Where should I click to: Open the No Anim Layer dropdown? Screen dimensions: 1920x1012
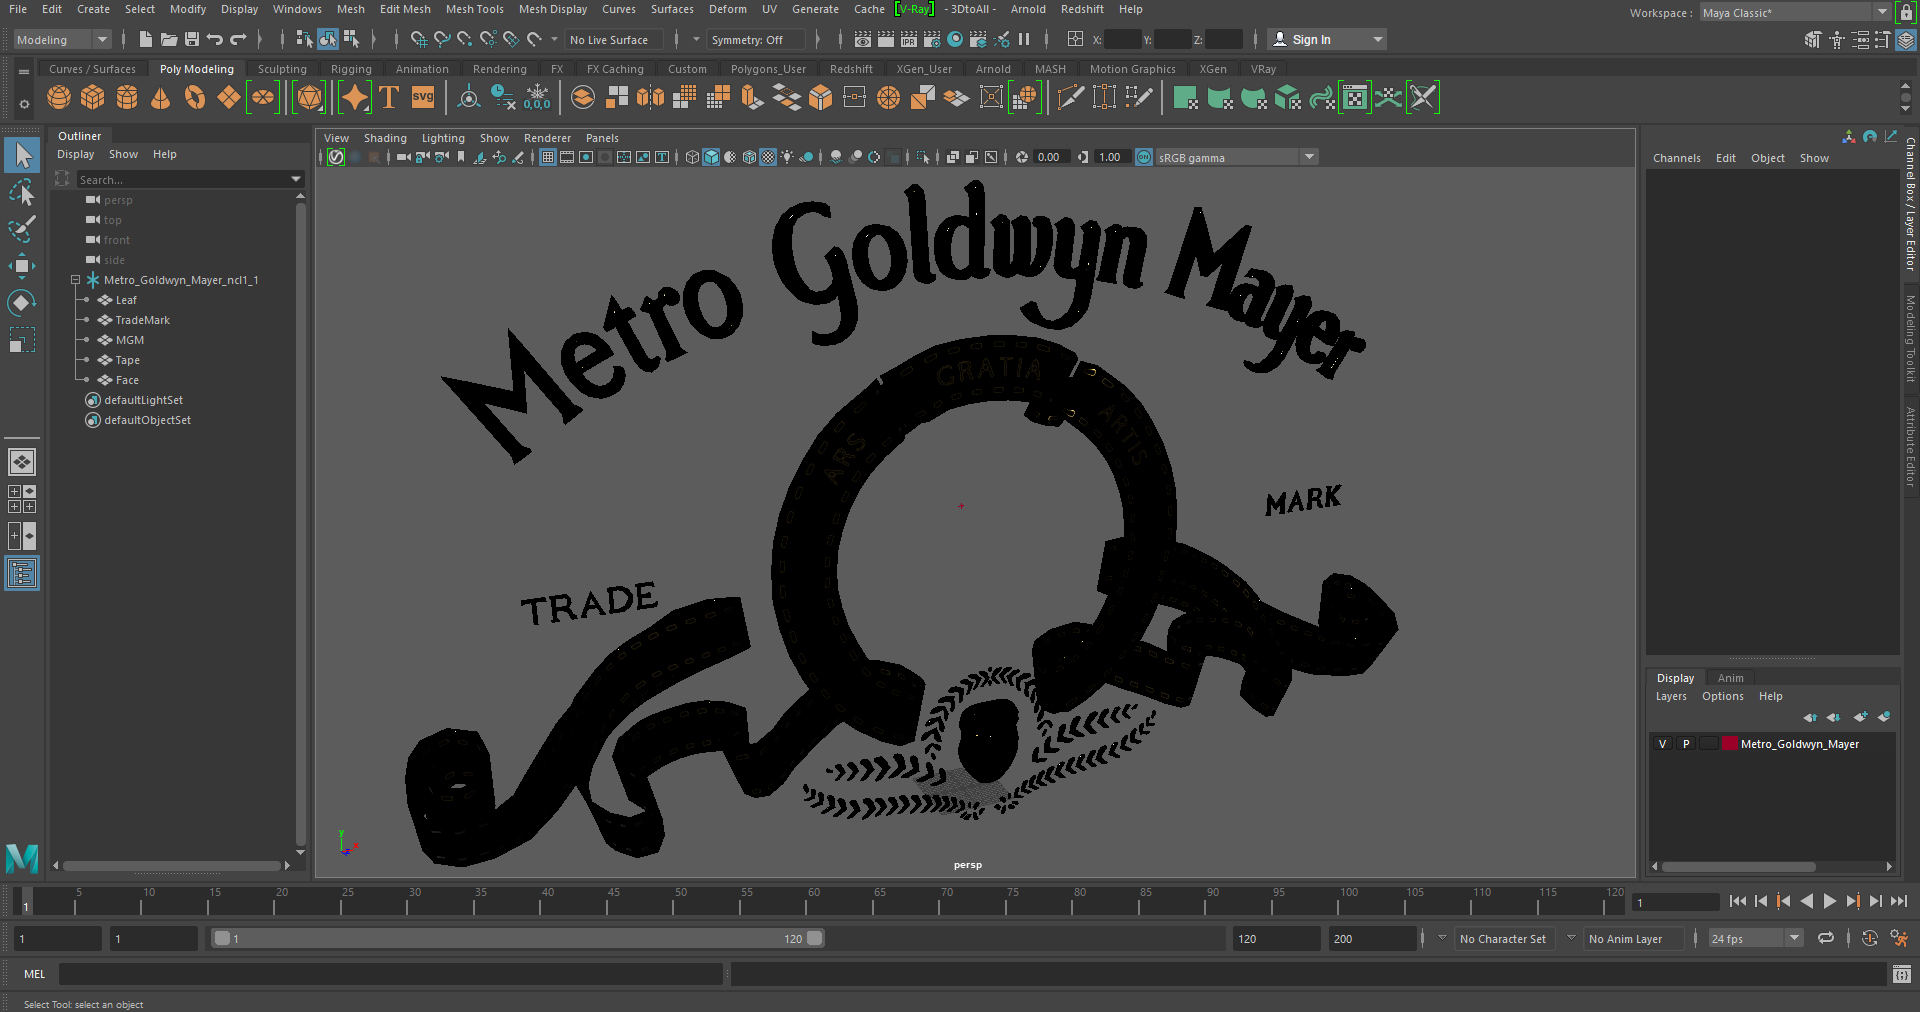tap(1625, 939)
